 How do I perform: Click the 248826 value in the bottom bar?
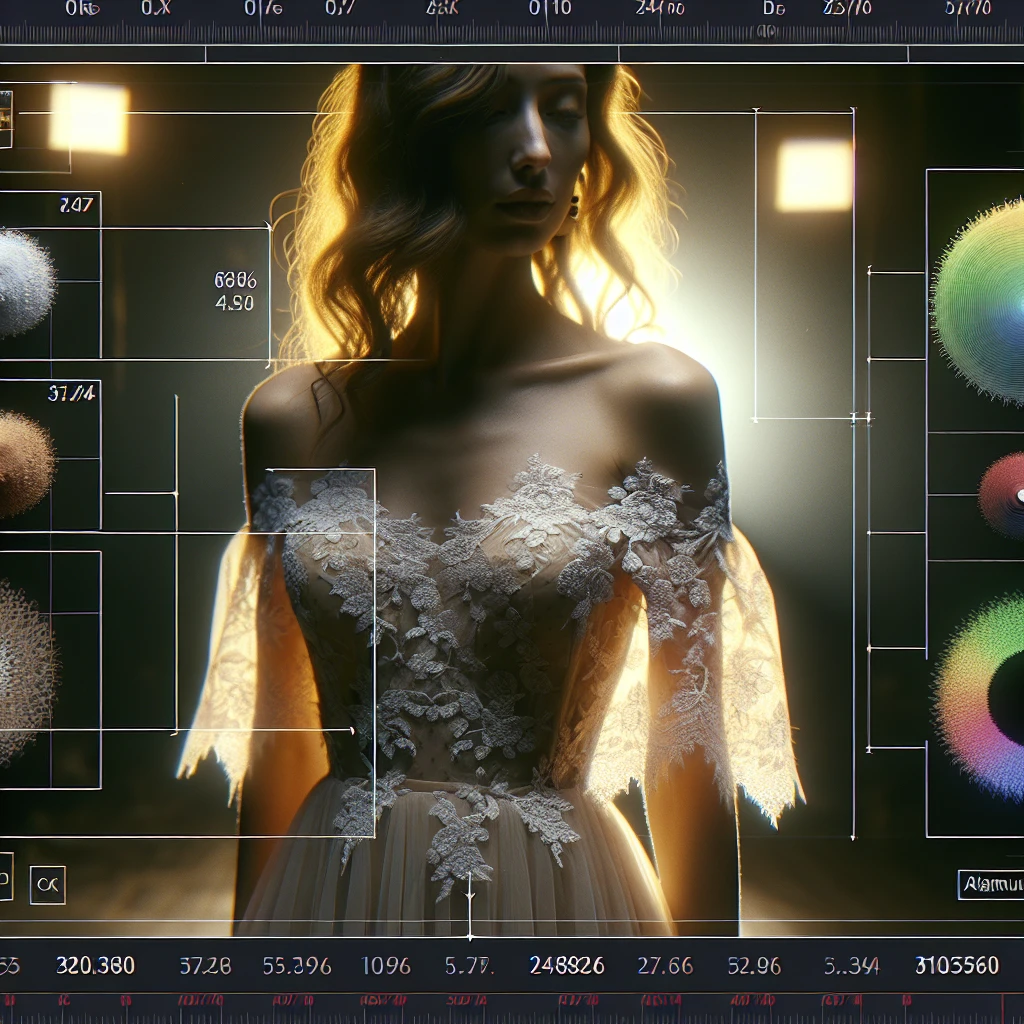coord(566,965)
